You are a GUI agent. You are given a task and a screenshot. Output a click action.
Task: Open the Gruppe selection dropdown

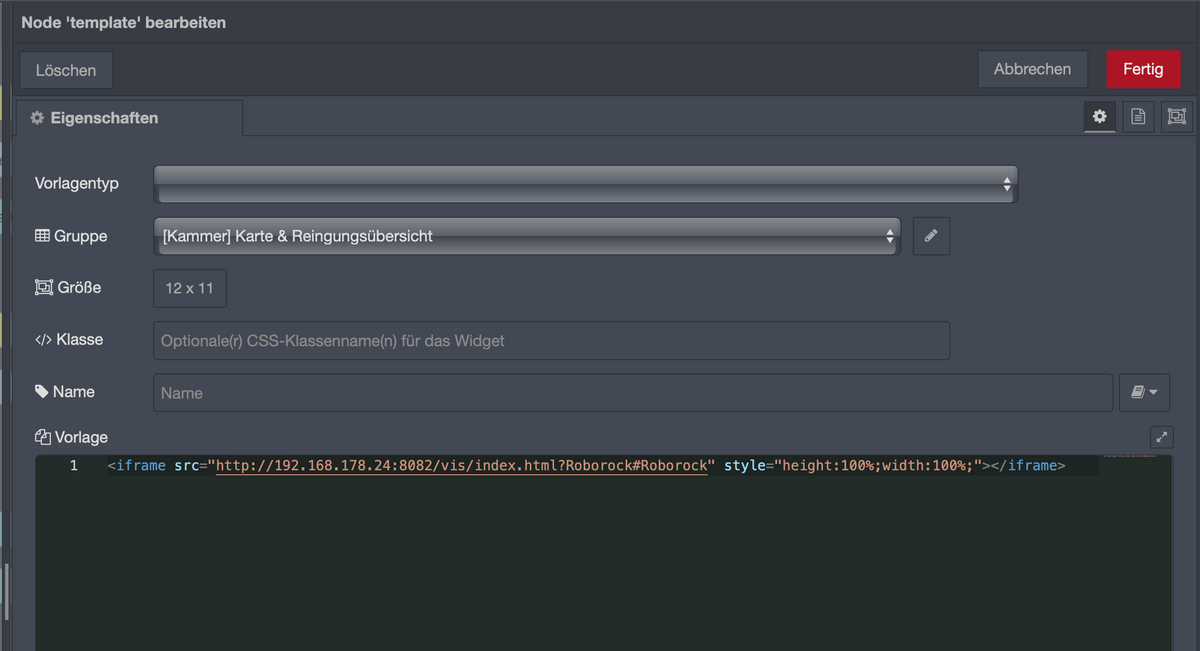527,236
